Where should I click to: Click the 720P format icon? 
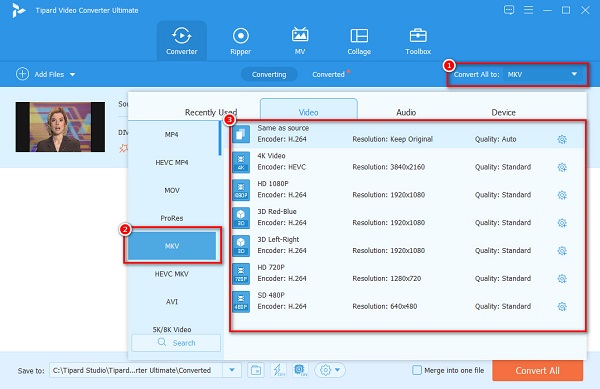coord(241,273)
